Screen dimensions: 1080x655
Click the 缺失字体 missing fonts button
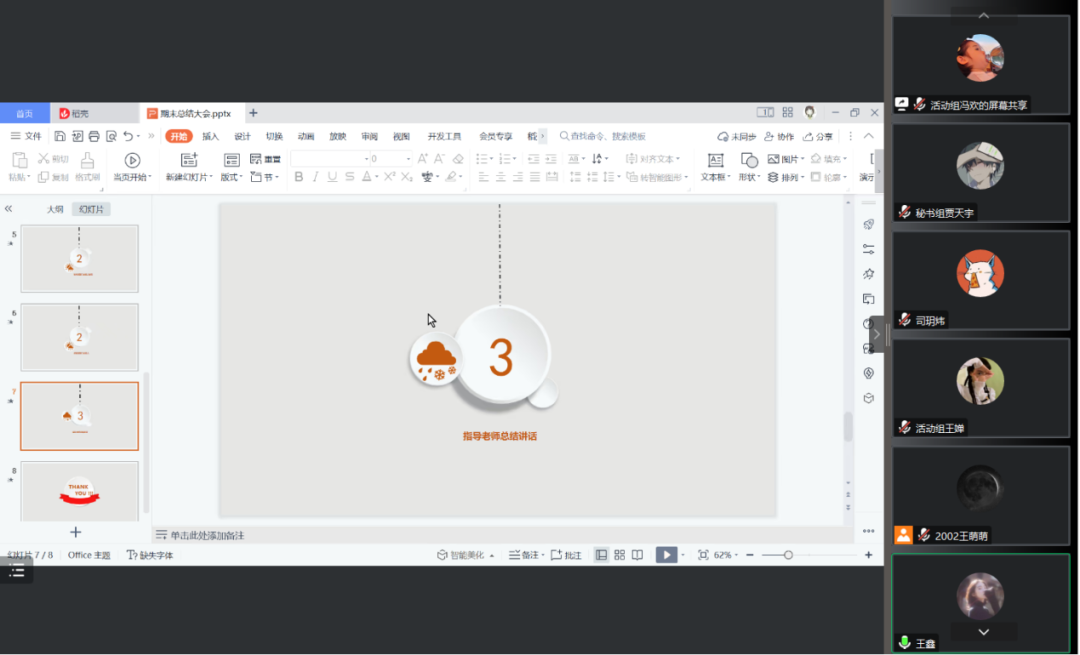pyautogui.click(x=149, y=555)
